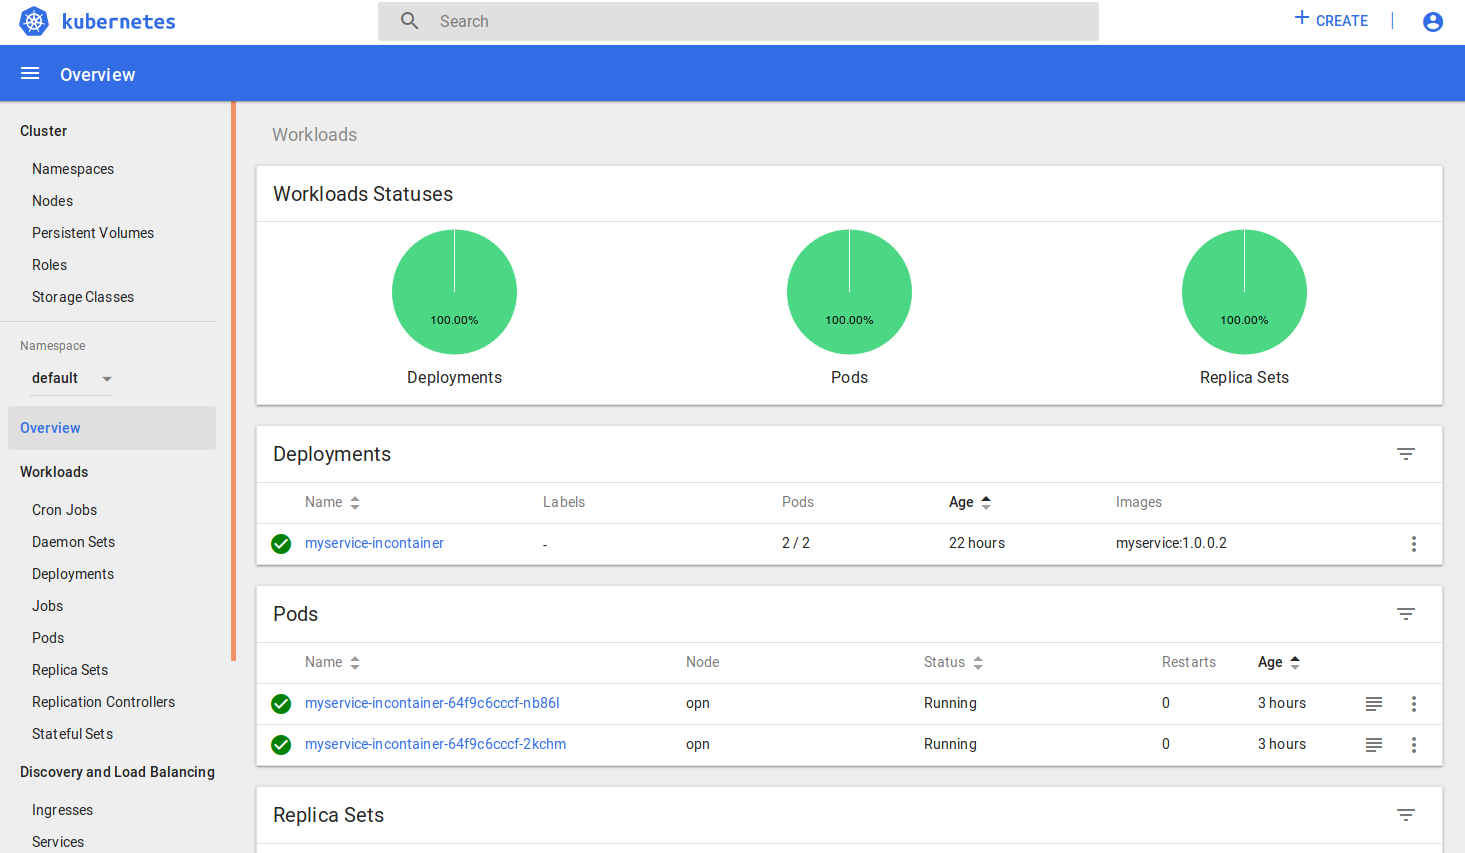This screenshot has height=853, width=1465.
Task: Open Daemon Sets in sidebar
Action: coord(73,542)
